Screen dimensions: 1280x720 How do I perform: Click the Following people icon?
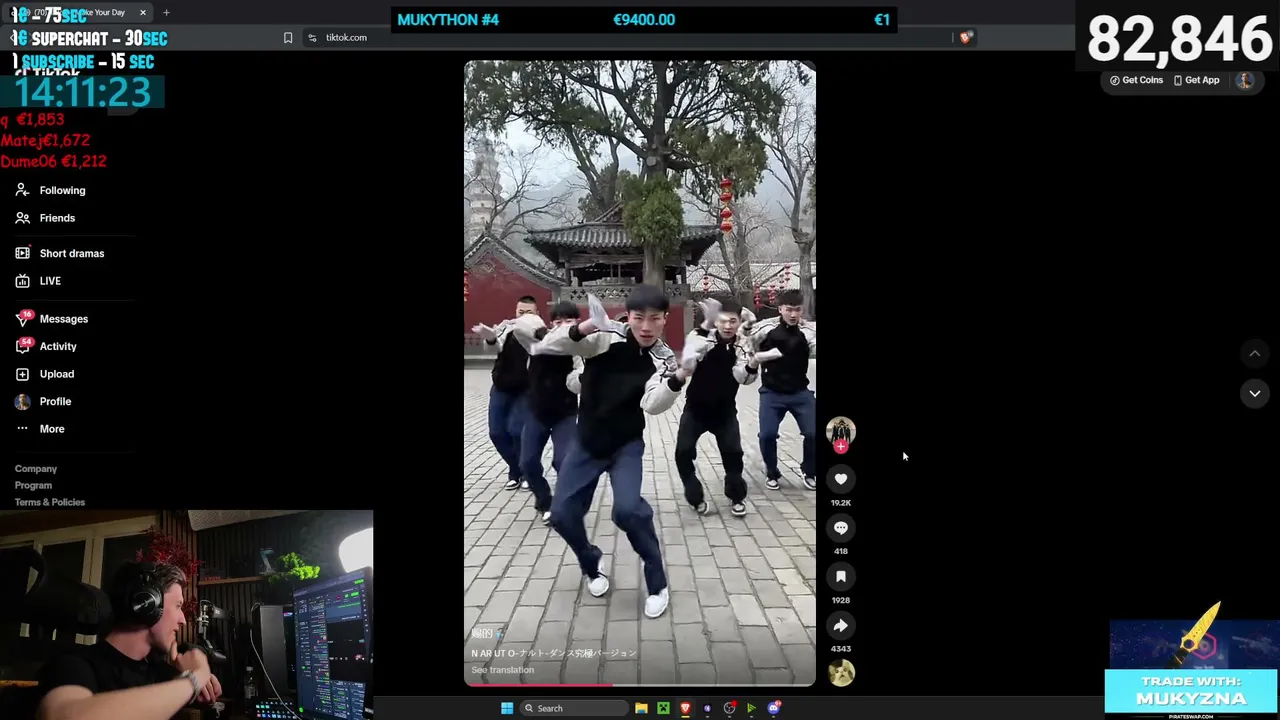click(x=22, y=190)
